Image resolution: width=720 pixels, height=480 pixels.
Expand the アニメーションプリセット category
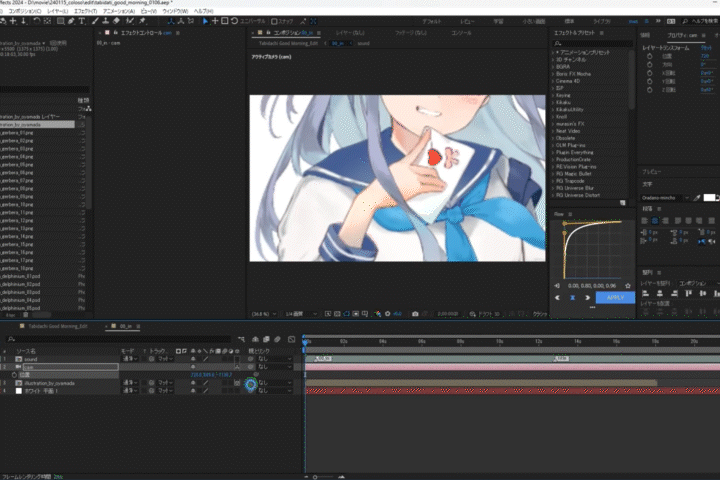(553, 52)
